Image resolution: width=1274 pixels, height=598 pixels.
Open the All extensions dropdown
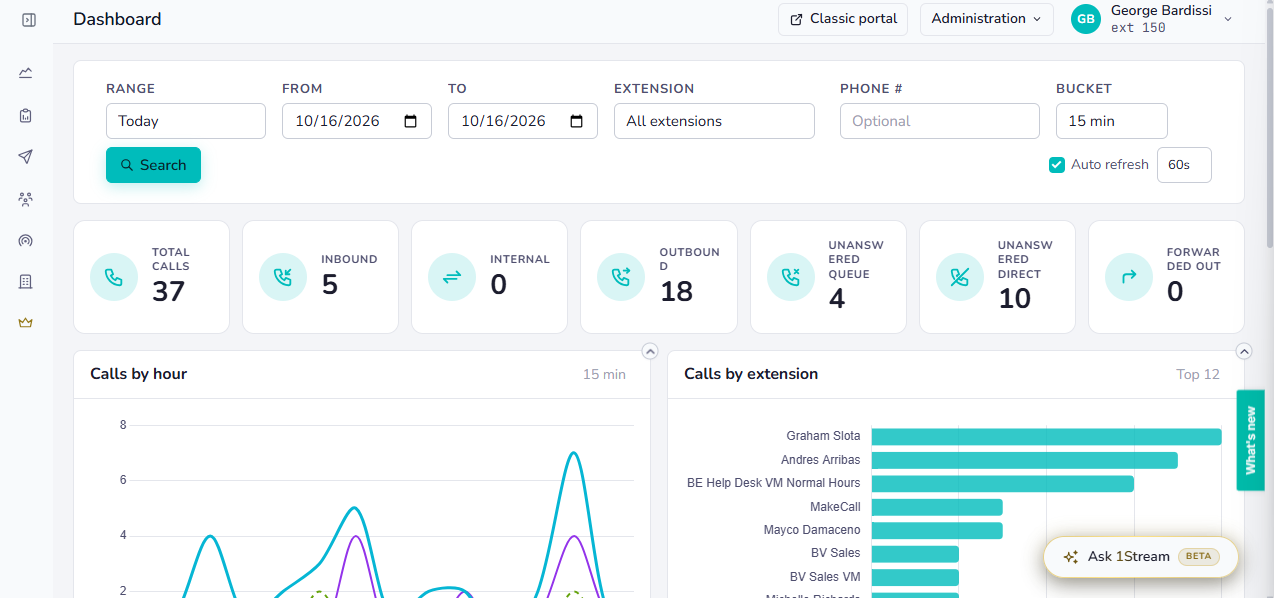point(714,121)
